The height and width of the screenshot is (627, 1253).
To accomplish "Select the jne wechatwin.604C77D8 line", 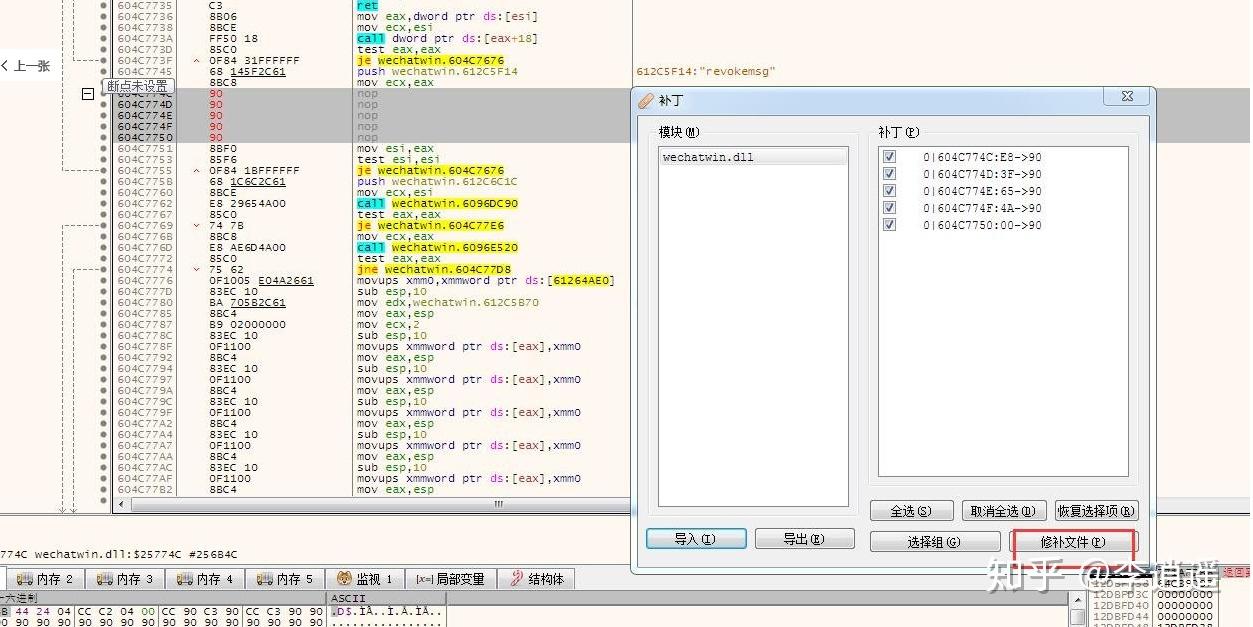I will click(x=434, y=270).
